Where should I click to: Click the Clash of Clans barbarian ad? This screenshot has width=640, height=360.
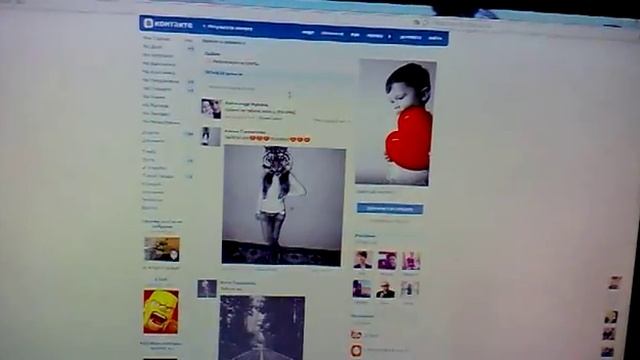point(161,312)
